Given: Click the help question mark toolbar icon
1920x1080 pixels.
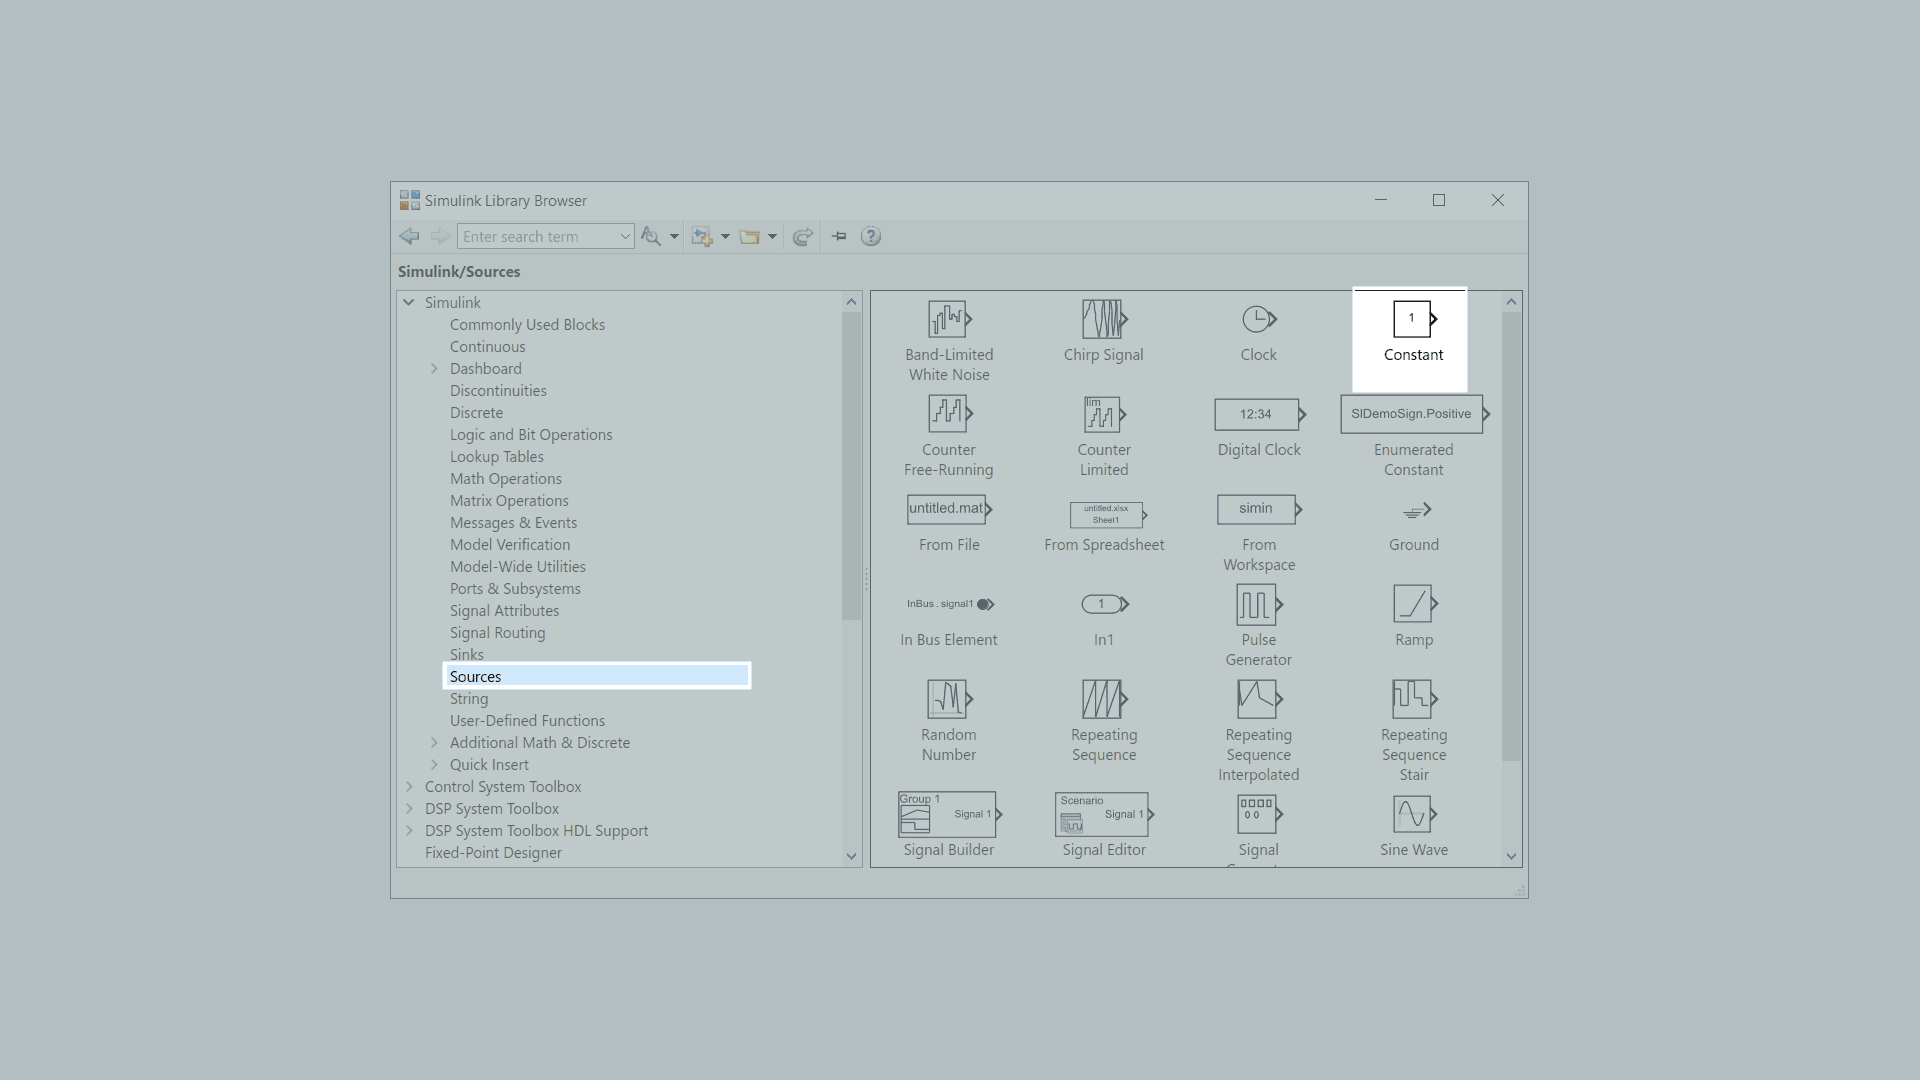Looking at the screenshot, I should pos(871,237).
